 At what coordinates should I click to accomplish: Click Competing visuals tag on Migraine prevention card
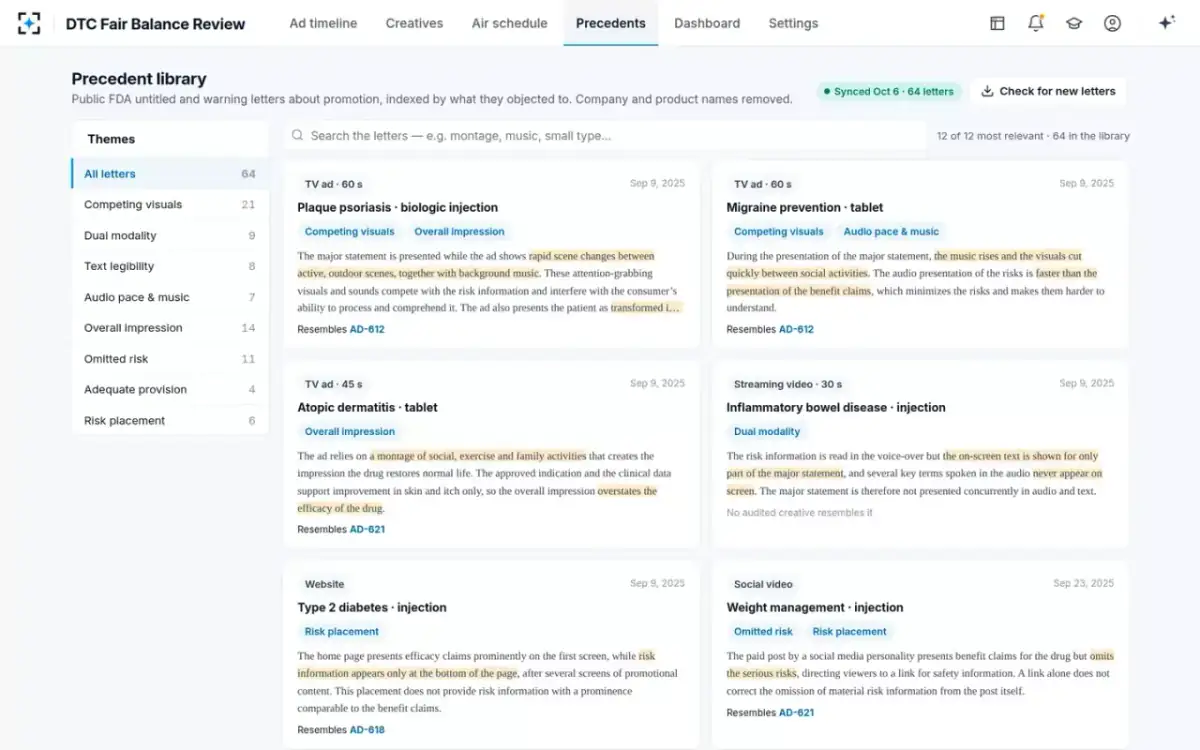[779, 231]
